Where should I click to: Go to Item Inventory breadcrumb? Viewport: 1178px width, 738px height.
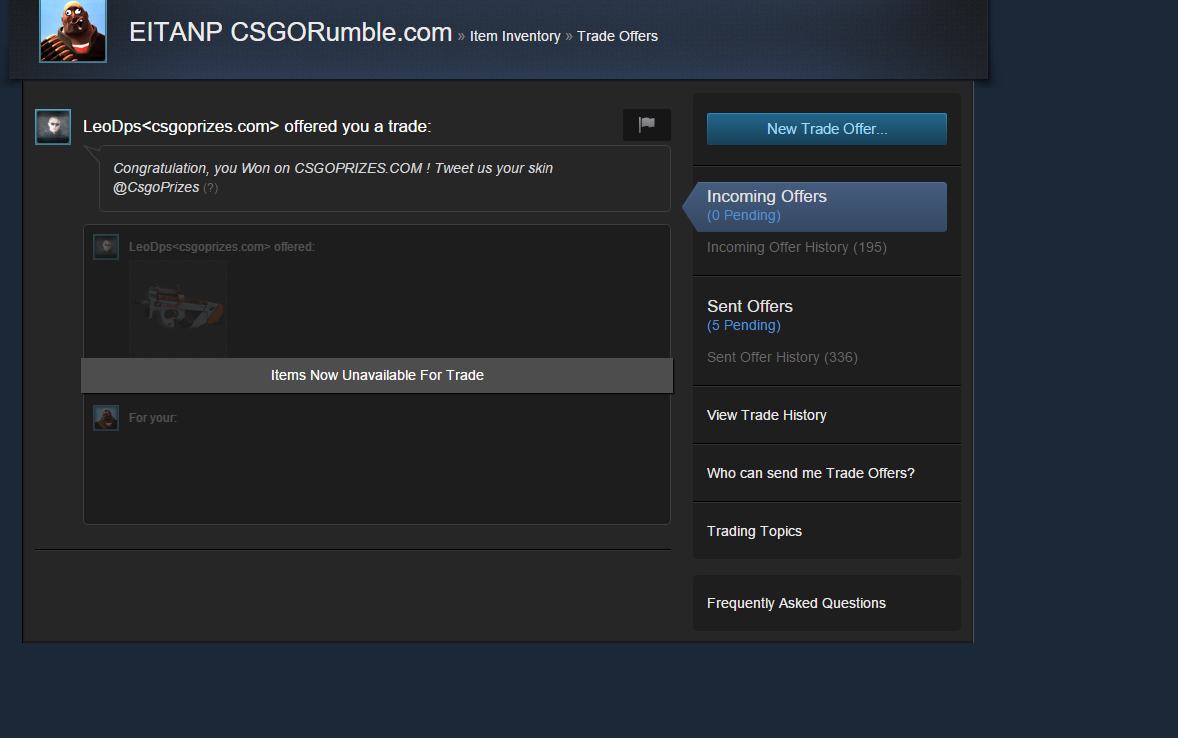[x=515, y=36]
